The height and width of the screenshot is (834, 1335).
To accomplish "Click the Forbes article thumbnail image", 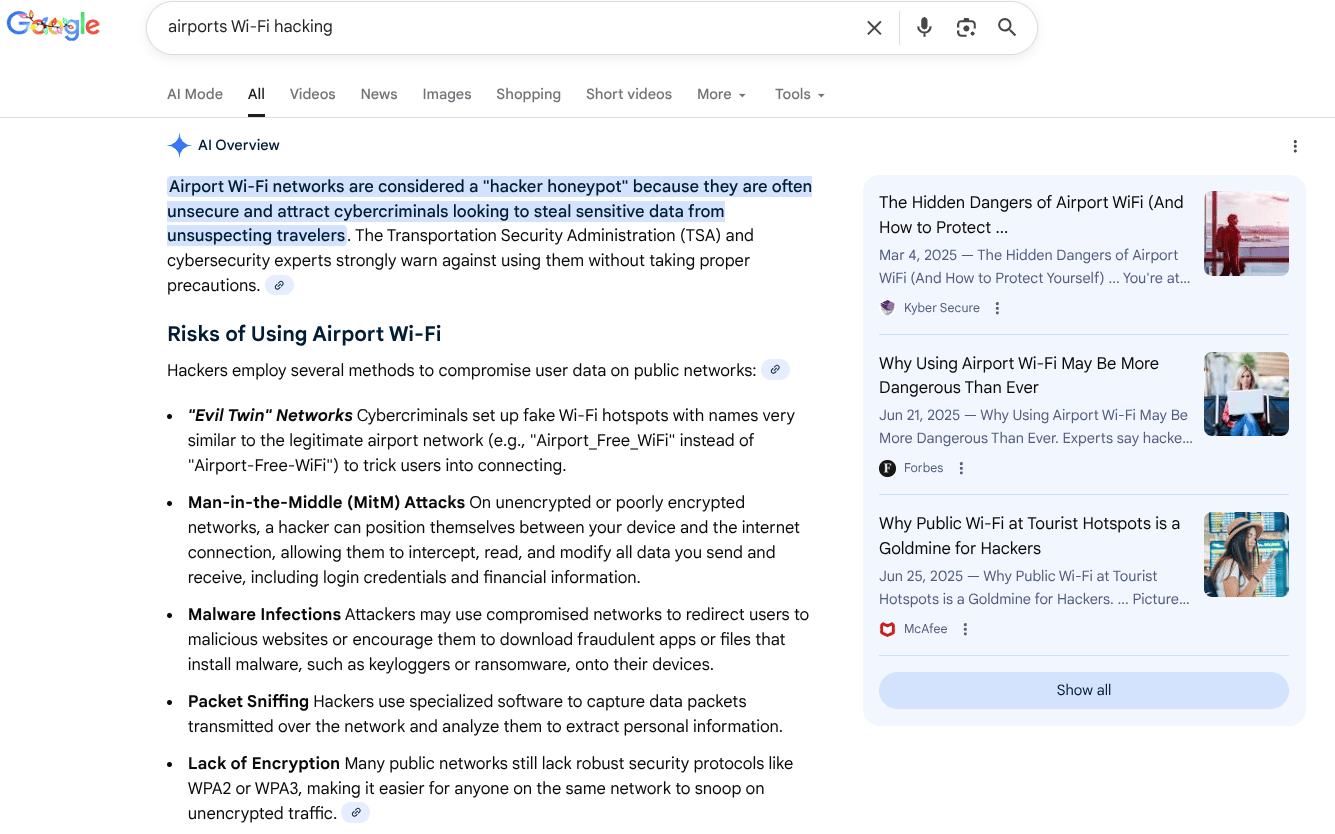I will click(x=1246, y=394).
